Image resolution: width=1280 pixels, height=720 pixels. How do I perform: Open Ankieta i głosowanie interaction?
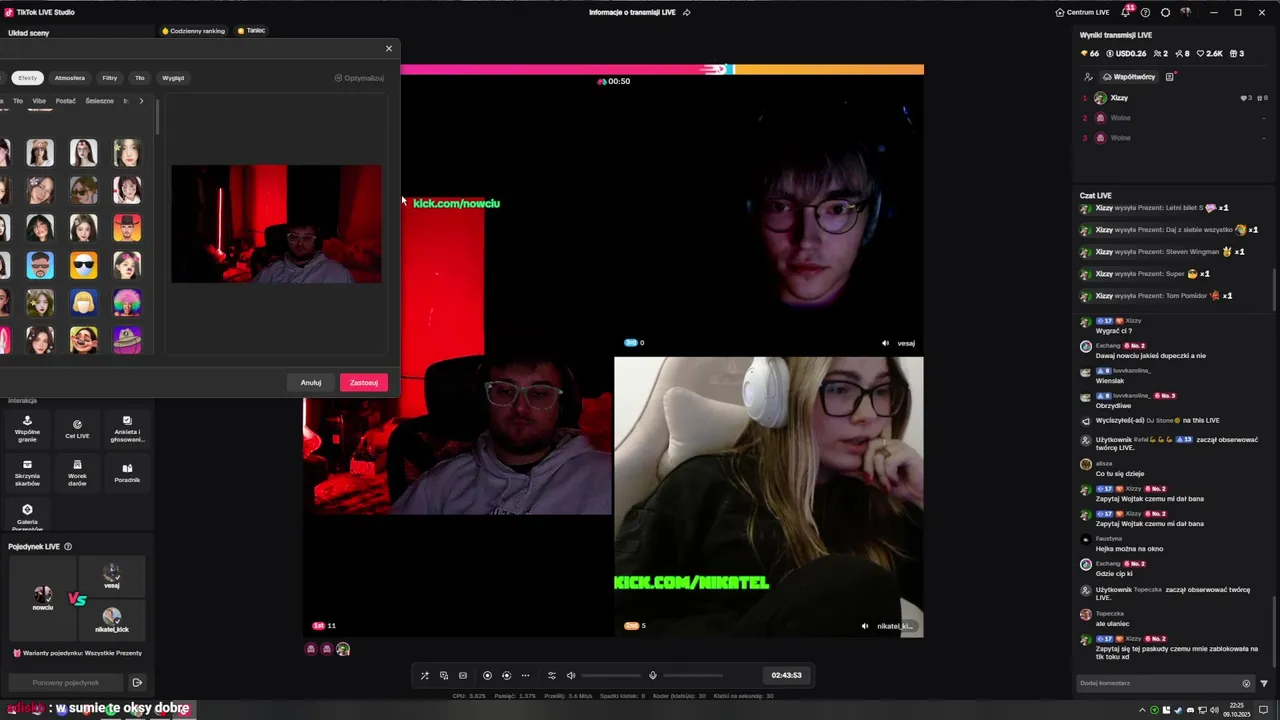(x=127, y=429)
